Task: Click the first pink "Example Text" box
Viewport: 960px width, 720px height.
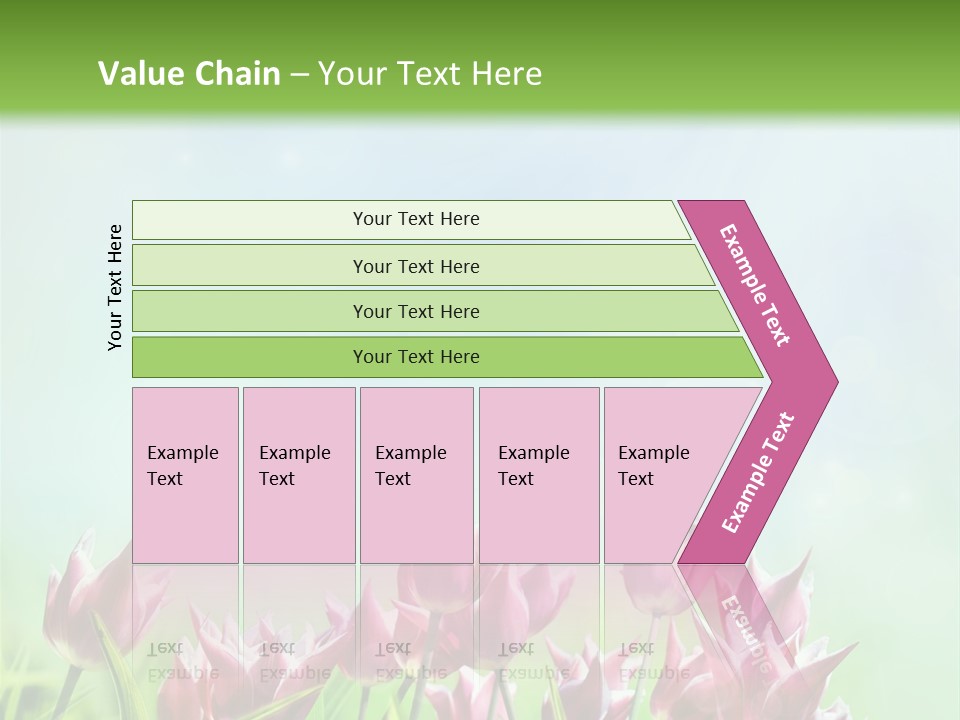Action: point(185,474)
